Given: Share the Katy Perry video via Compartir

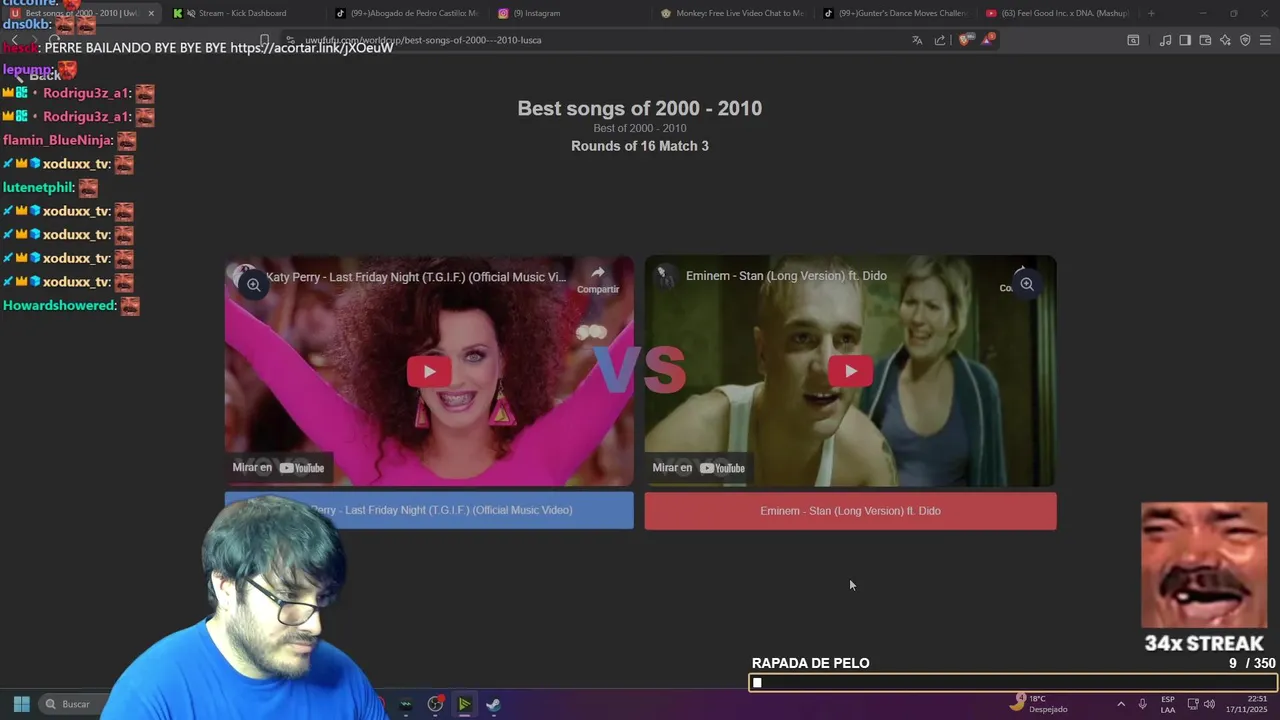Looking at the screenshot, I should (x=598, y=279).
